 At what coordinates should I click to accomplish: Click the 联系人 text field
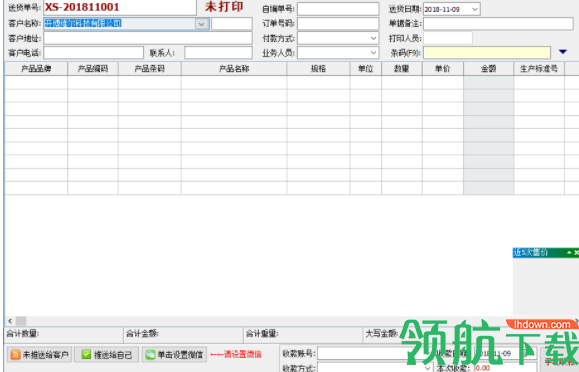click(x=218, y=53)
